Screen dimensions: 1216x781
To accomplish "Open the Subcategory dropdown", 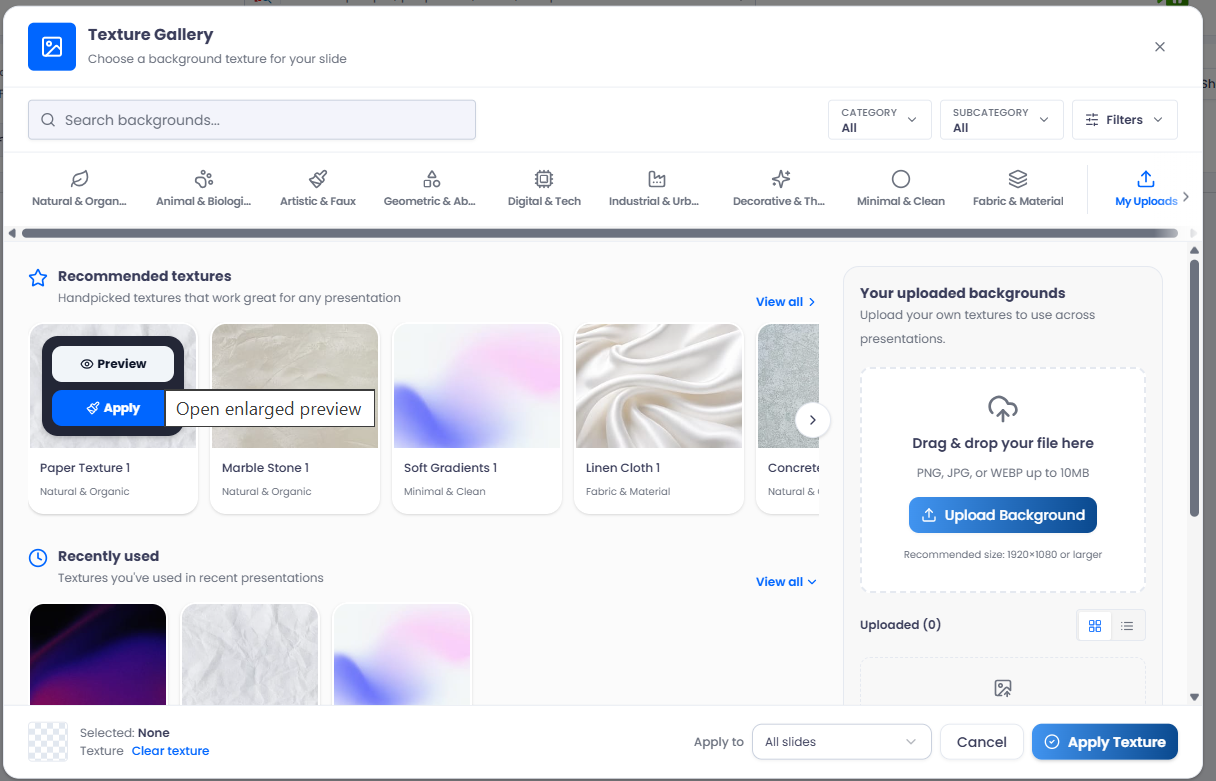I will (x=1001, y=120).
